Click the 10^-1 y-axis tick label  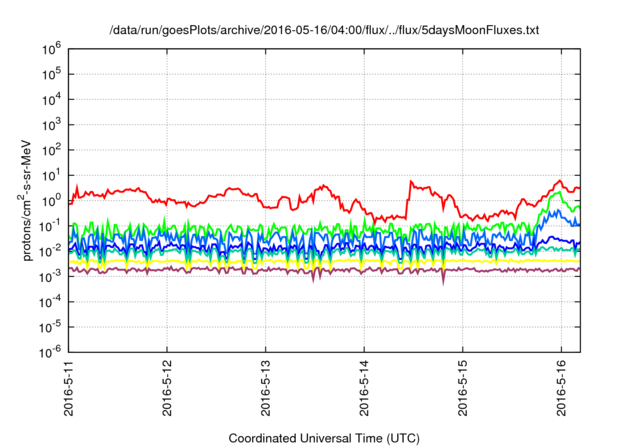tap(51, 226)
